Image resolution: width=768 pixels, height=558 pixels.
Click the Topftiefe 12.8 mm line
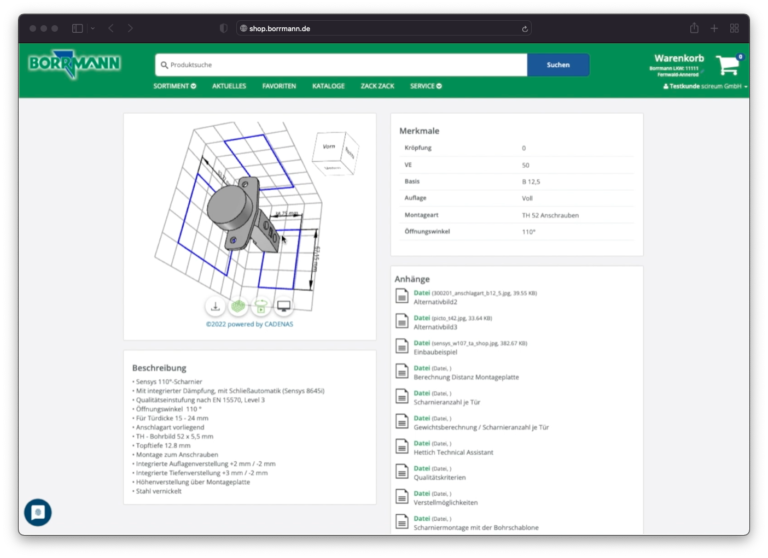161,445
